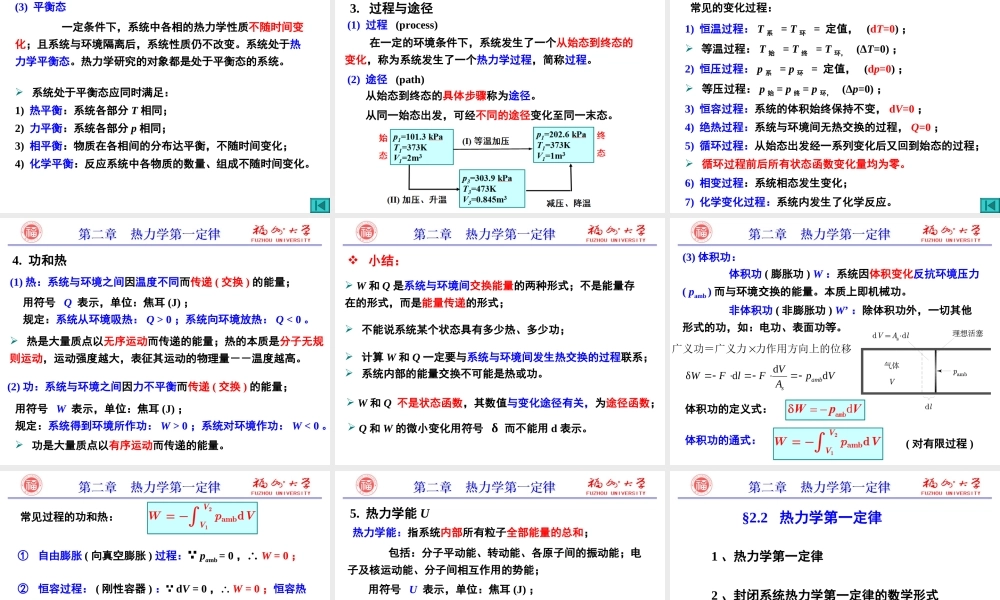This screenshot has height=600, width=1000.
Task: Click the seal icon beside 常见过程的功和热 header
Action: (x=31, y=486)
